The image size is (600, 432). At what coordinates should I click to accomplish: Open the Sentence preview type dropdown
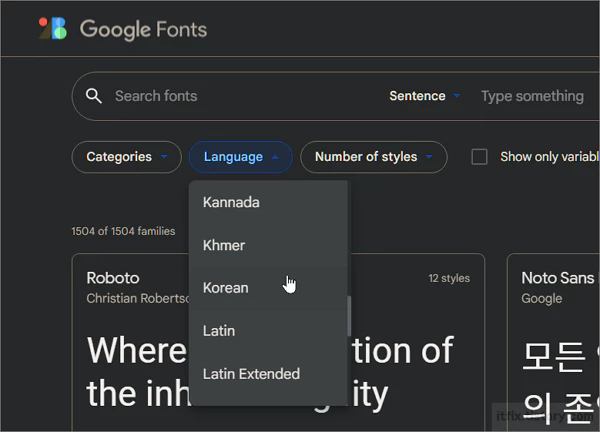click(x=424, y=96)
